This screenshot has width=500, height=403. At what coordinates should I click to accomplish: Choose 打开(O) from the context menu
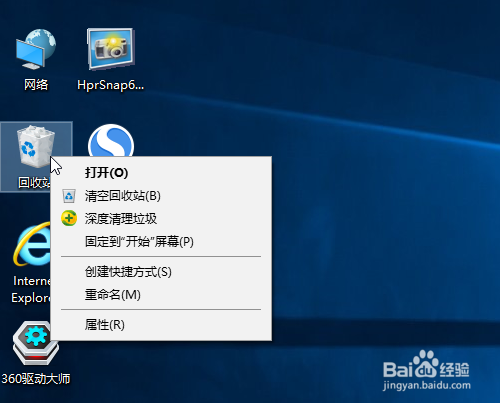coord(161,173)
